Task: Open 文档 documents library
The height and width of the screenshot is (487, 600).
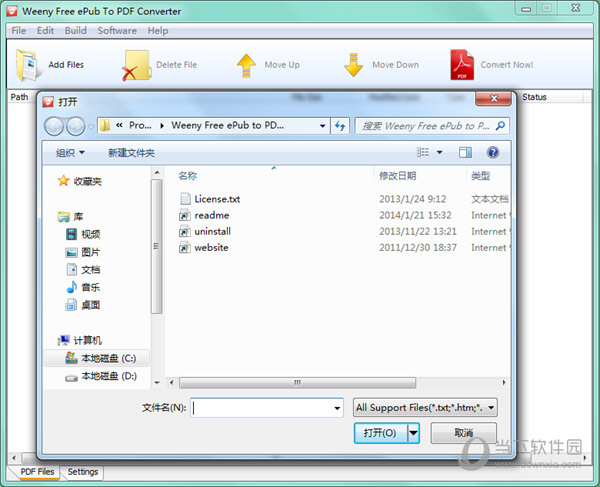Action: point(83,269)
